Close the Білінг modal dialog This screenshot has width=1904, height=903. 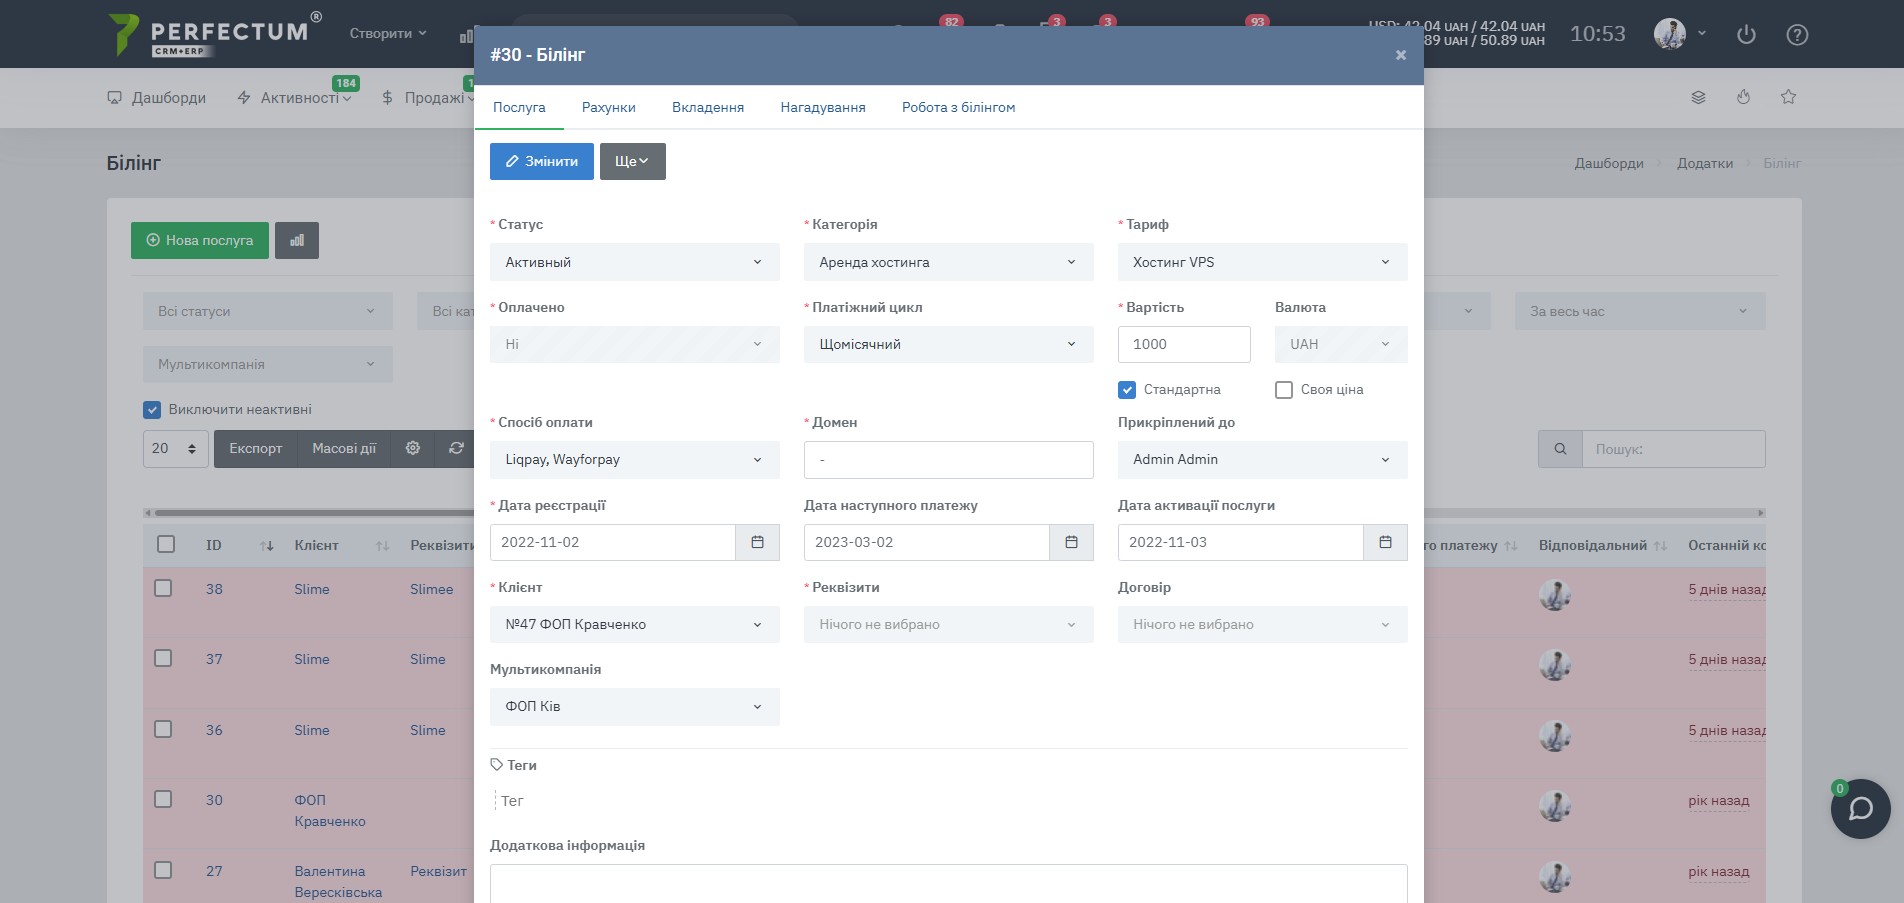click(x=1400, y=55)
